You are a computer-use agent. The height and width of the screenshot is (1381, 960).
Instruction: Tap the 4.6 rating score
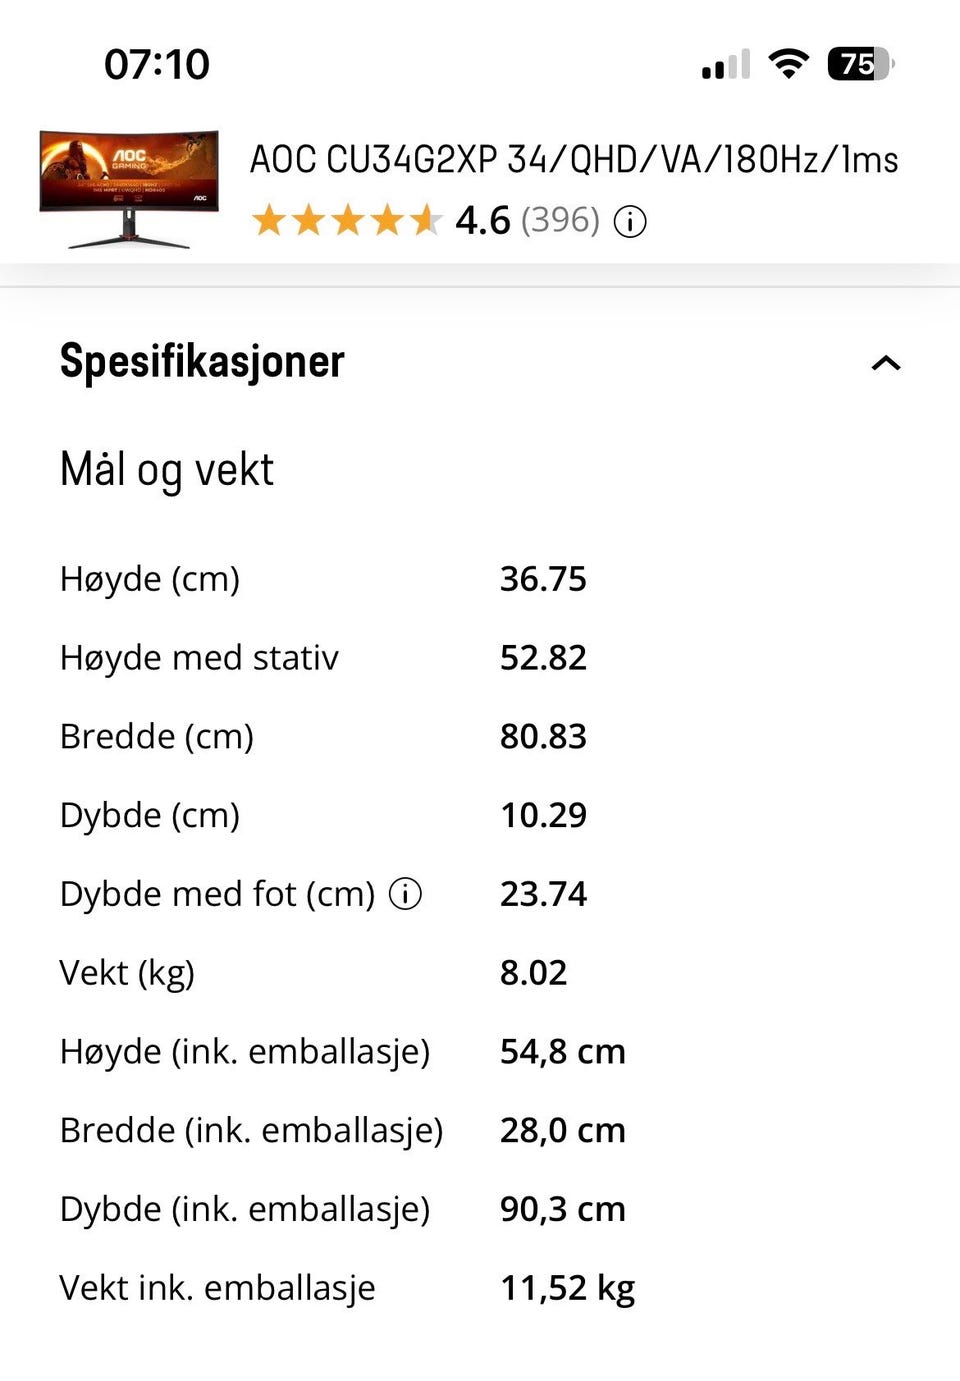[x=483, y=221]
